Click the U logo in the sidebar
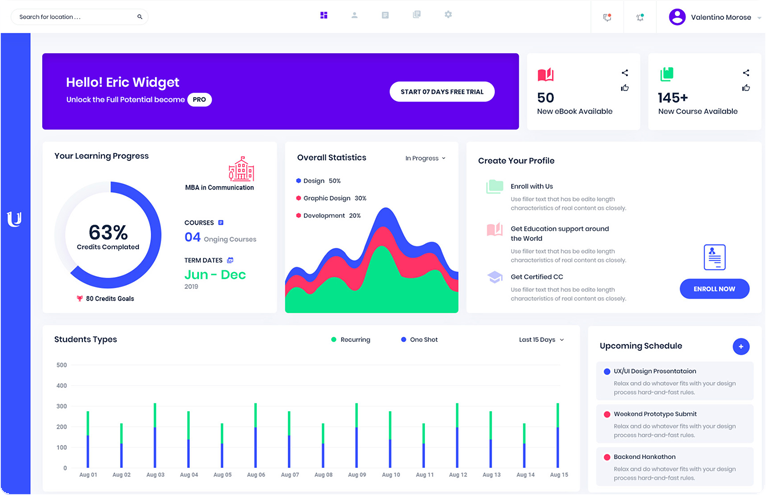 14,219
